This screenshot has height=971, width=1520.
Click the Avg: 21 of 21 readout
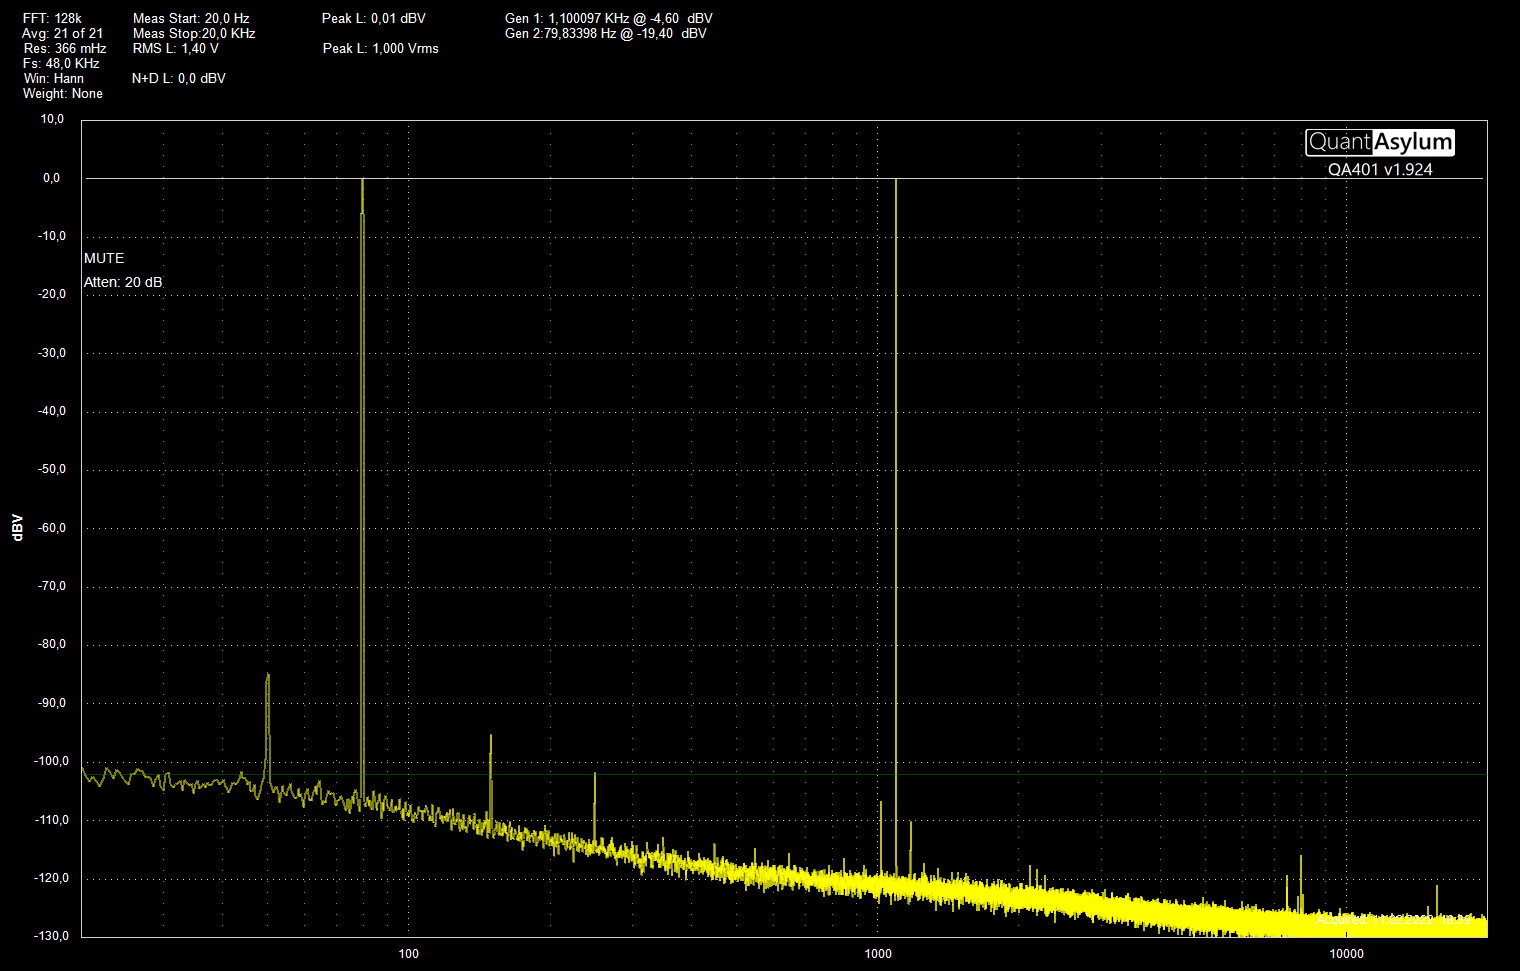coord(62,33)
